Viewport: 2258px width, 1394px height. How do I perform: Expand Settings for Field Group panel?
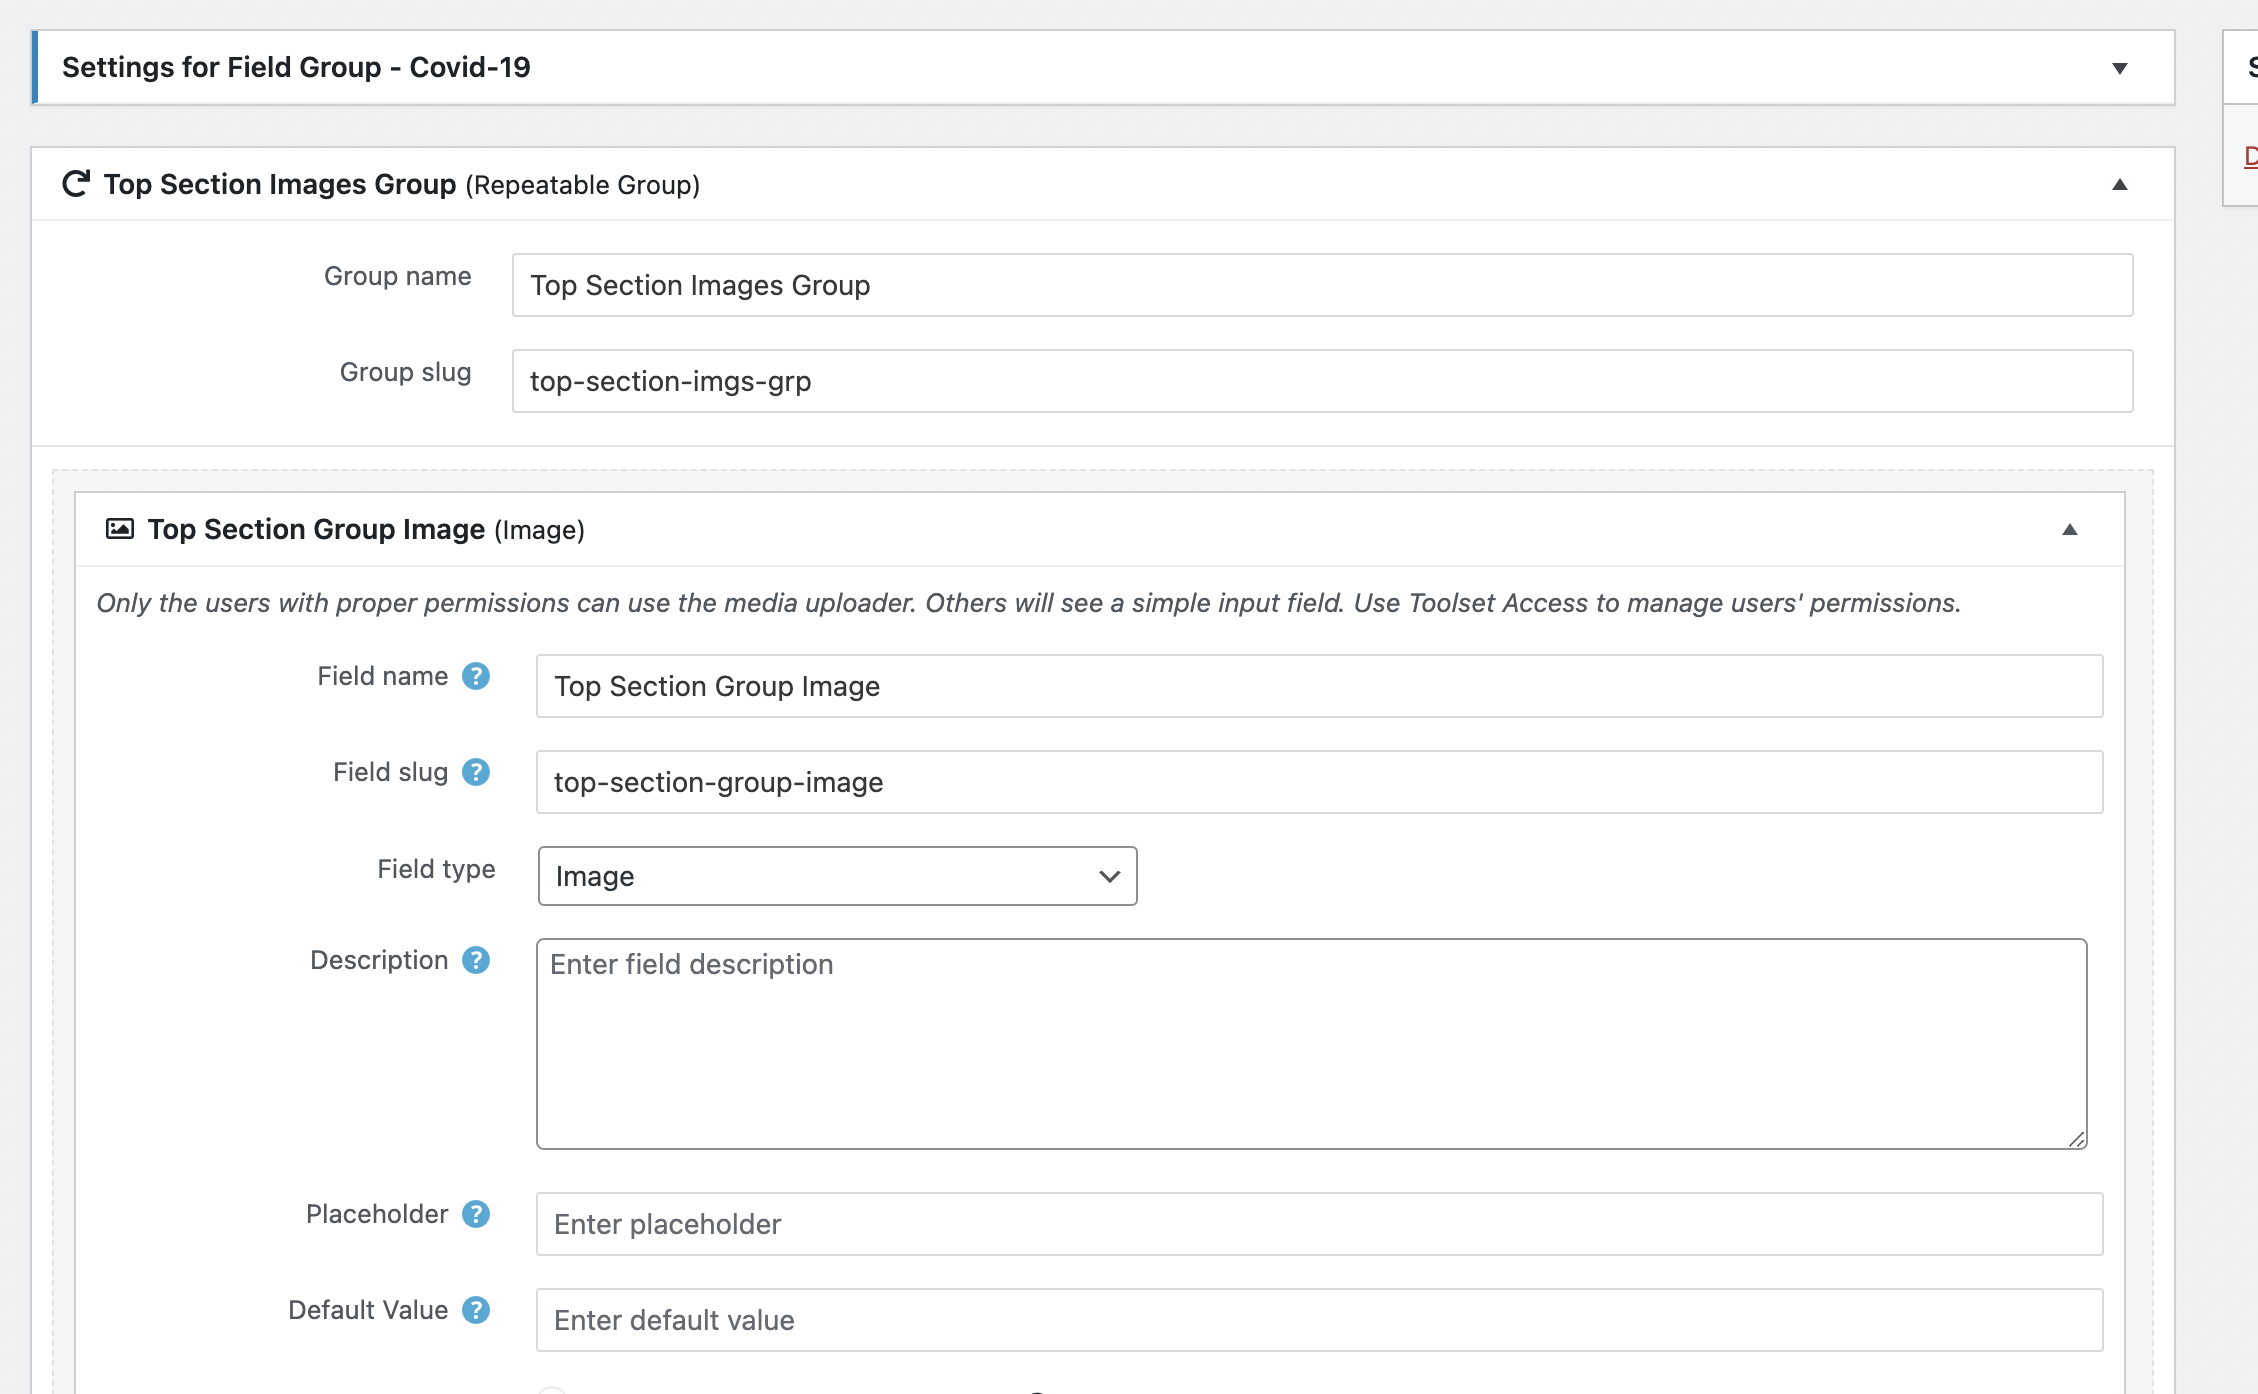click(x=2120, y=68)
